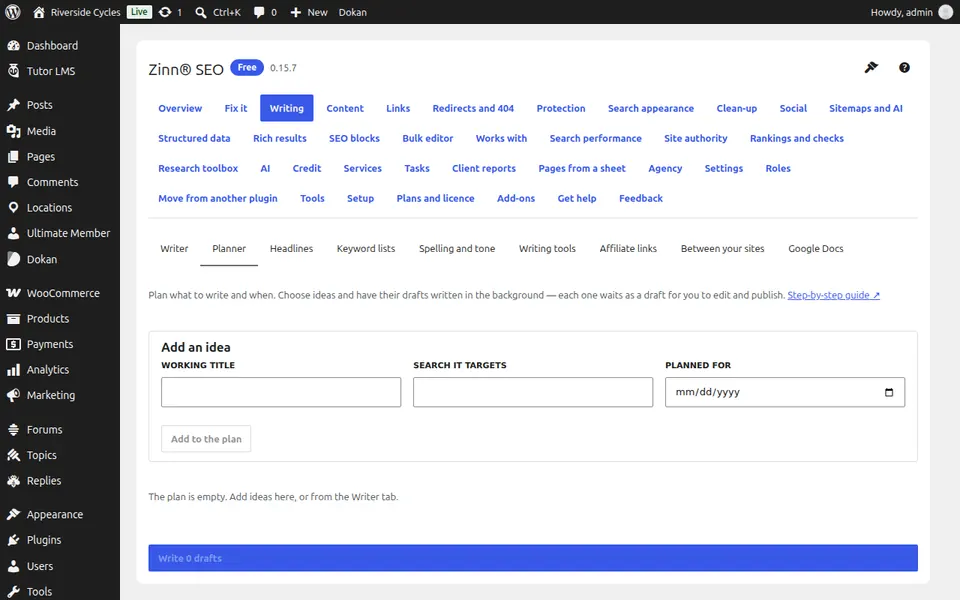
Task: Open the Howdy, admin account menu
Action: point(912,12)
